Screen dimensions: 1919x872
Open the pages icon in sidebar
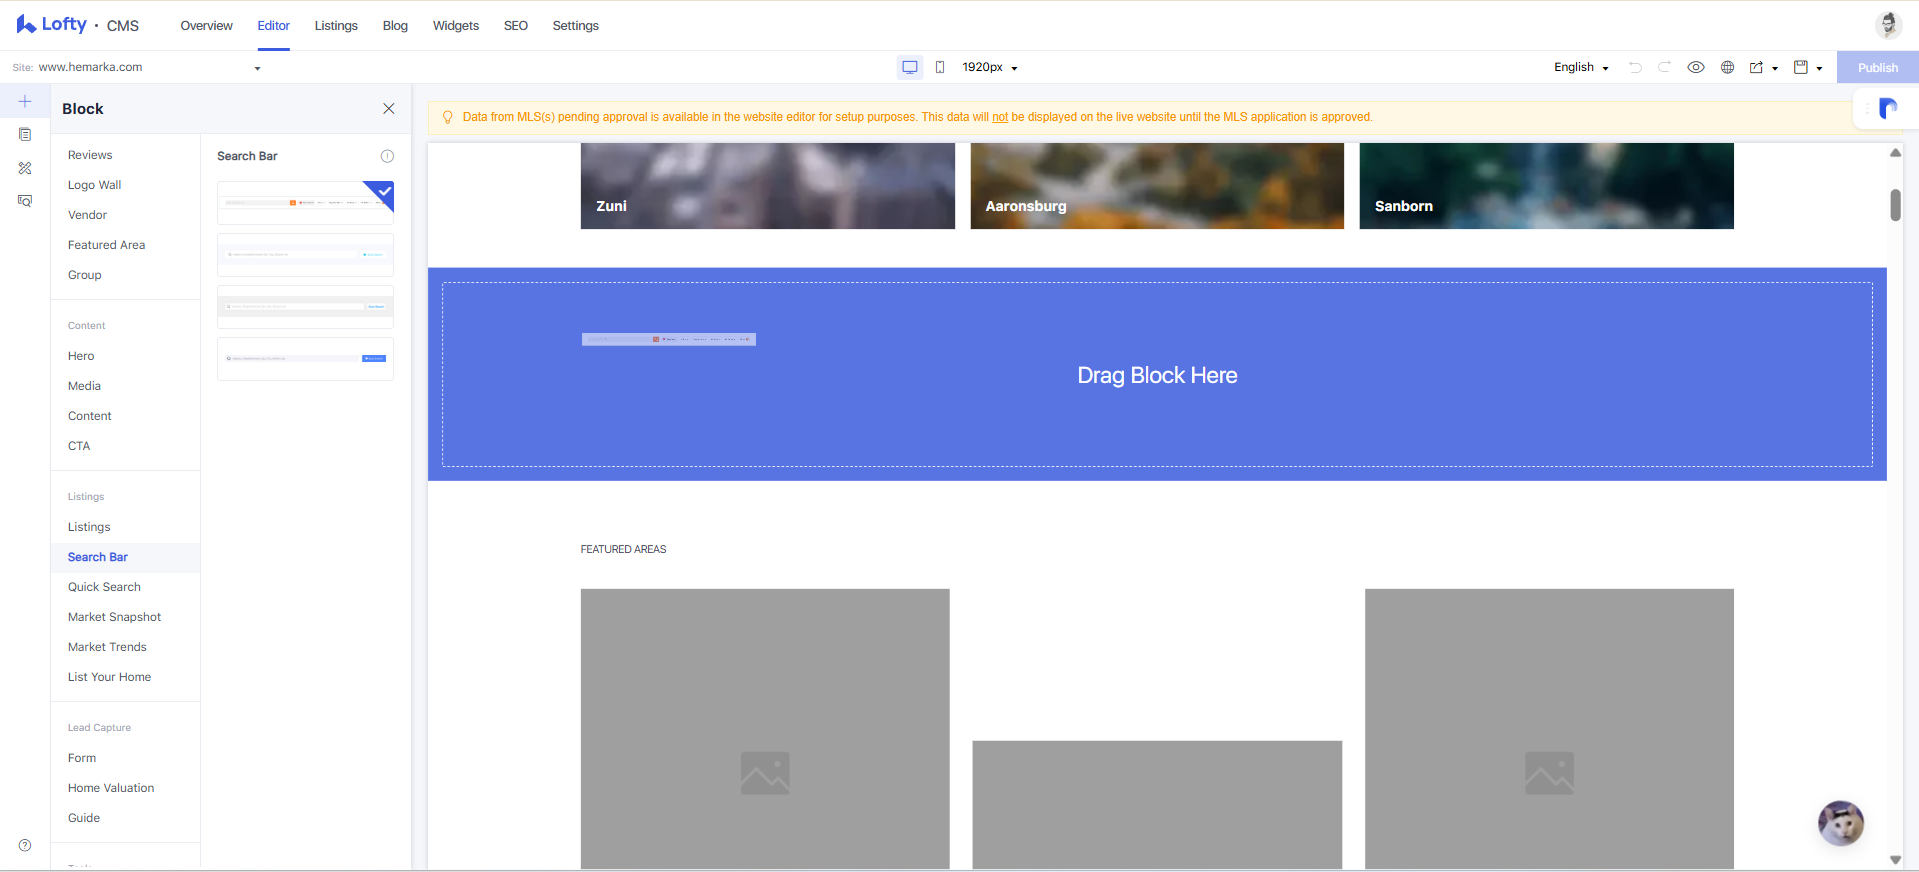25,134
